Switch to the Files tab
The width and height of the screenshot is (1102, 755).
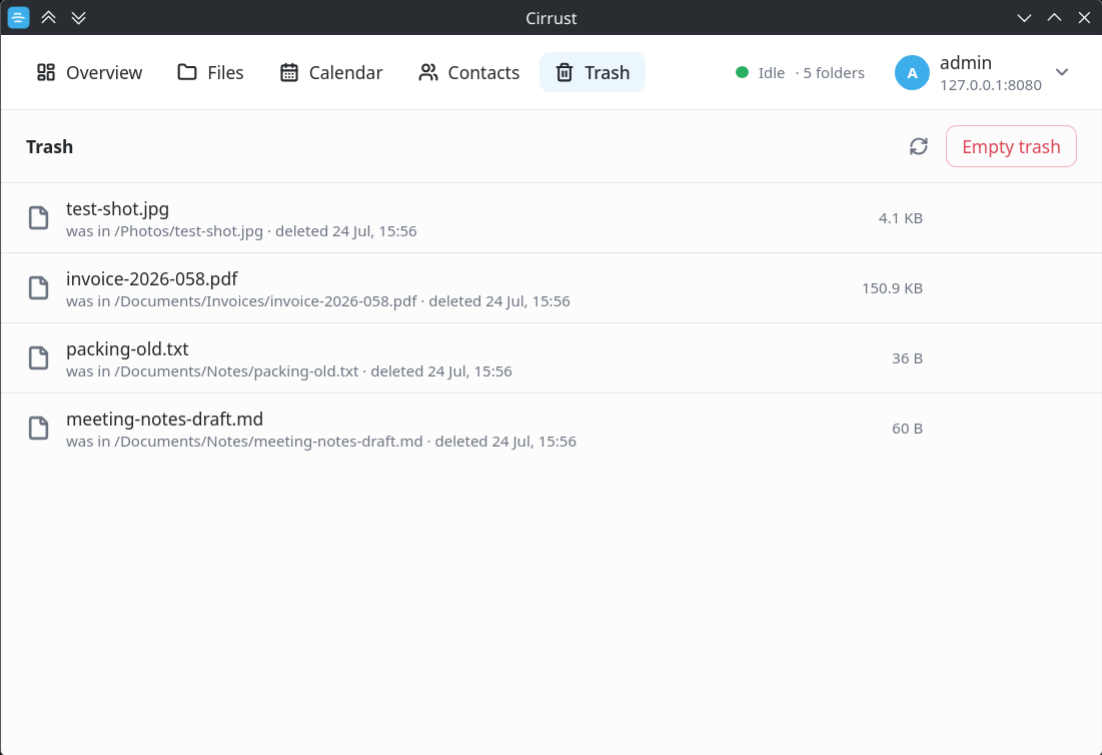click(210, 72)
